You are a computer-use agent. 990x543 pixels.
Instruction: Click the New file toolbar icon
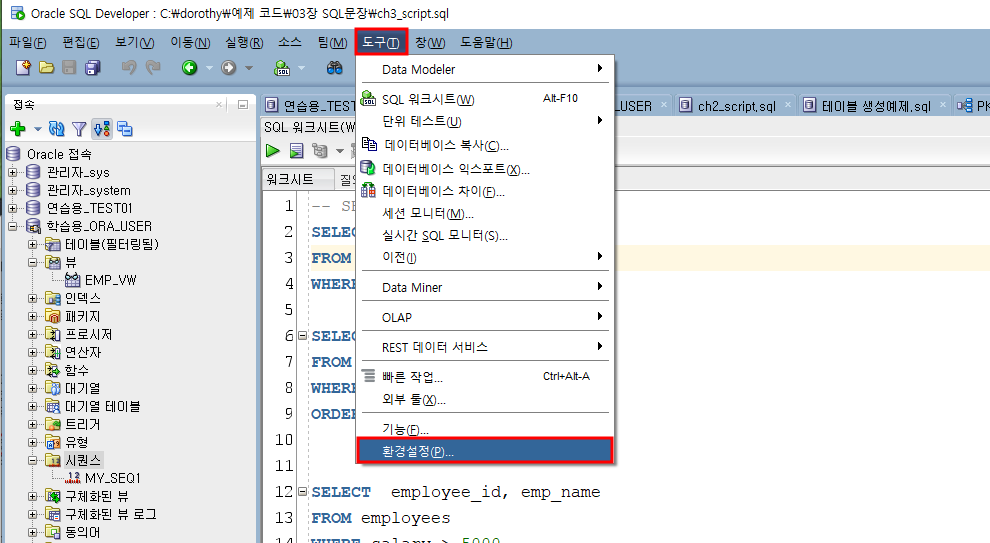(x=23, y=68)
